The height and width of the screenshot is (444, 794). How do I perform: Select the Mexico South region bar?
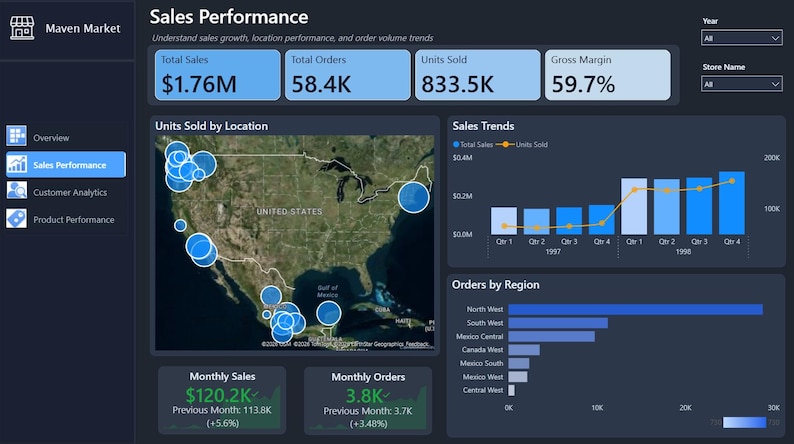coord(519,363)
